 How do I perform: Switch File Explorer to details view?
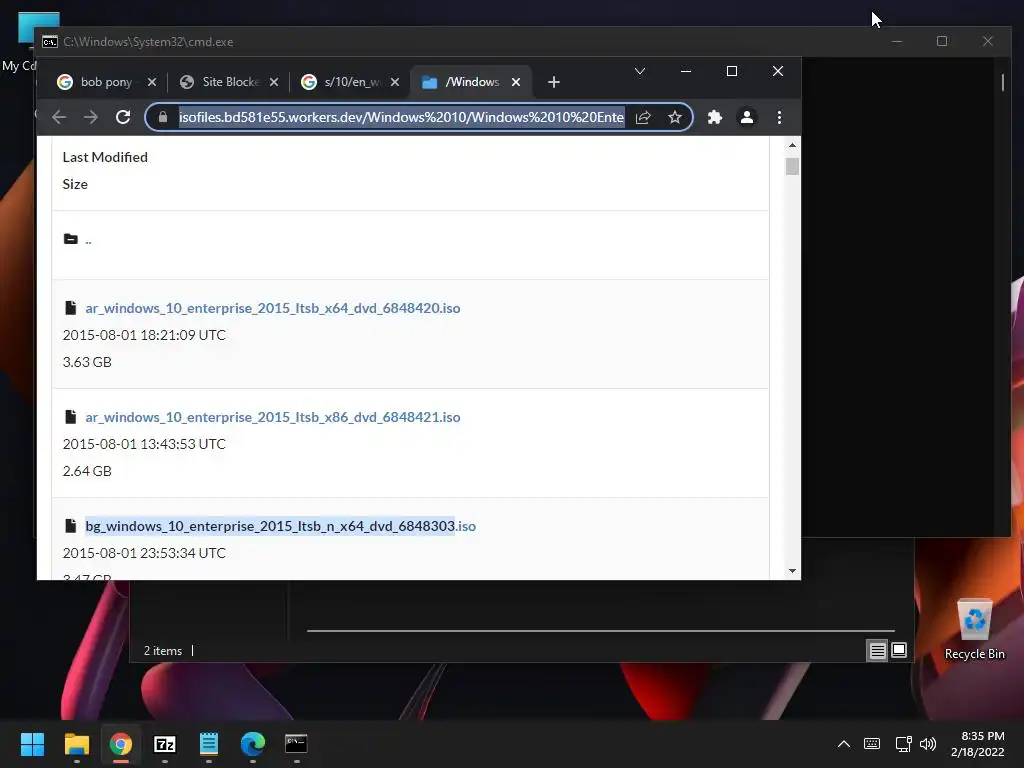(877, 650)
